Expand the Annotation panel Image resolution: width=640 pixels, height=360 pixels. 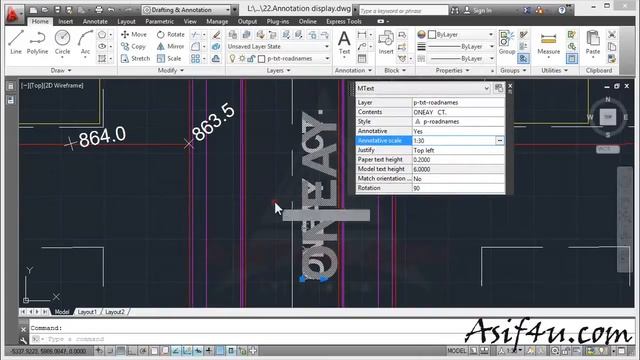click(x=353, y=71)
